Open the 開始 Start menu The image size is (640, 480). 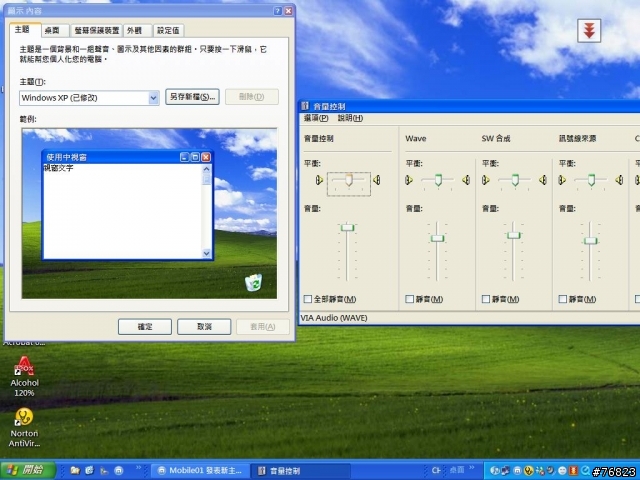(x=28, y=470)
